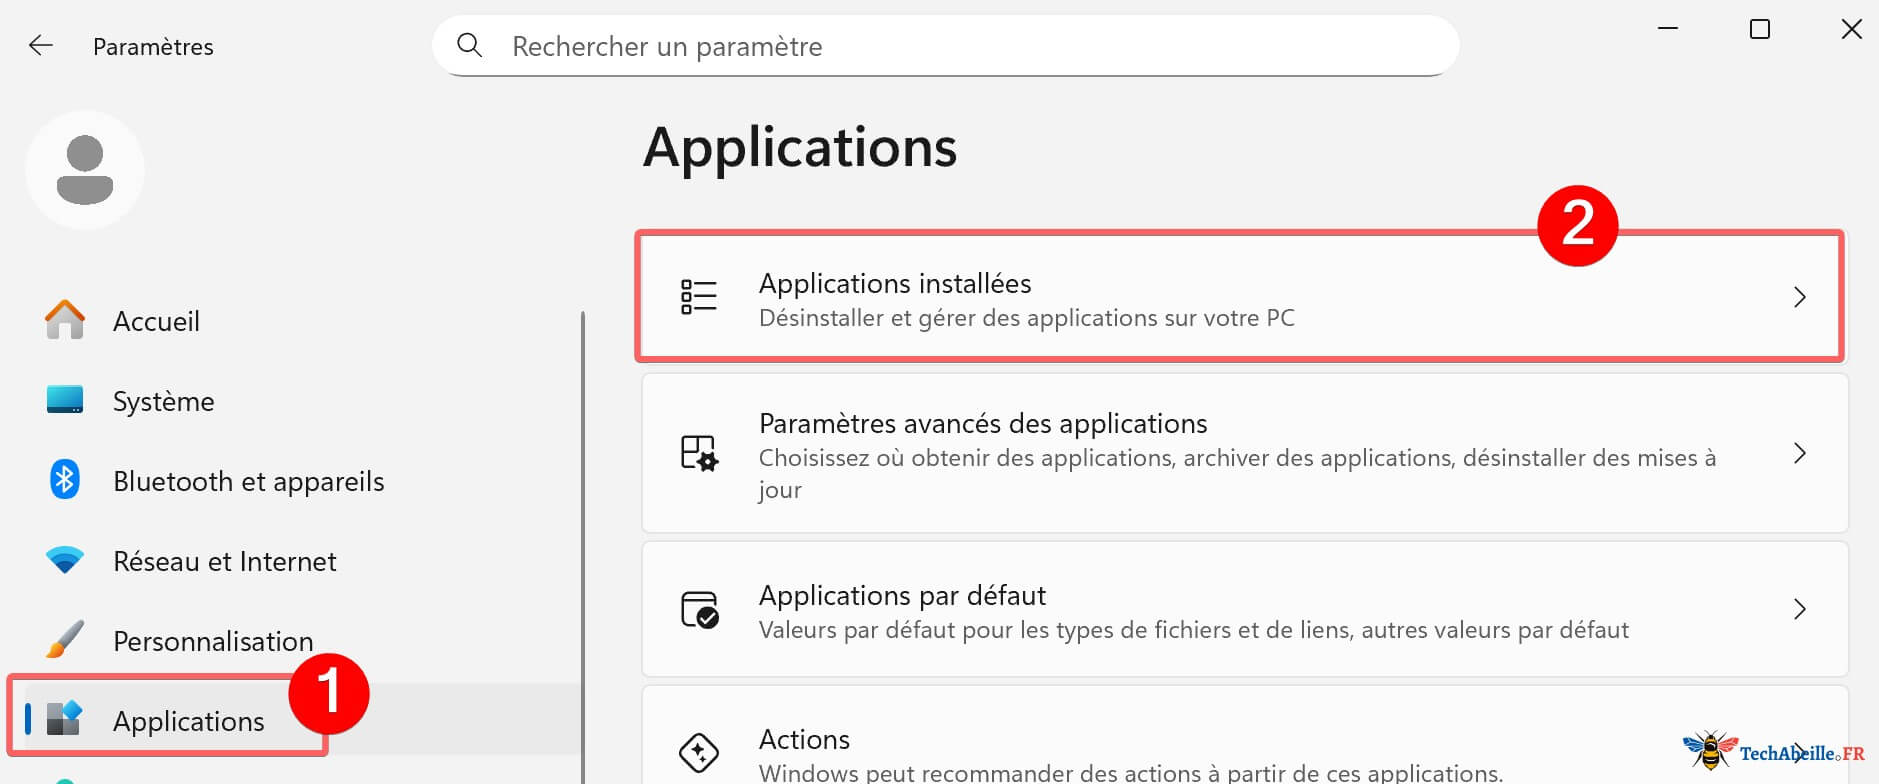Viewport: 1879px width, 784px height.
Task: Open the Applications par défaut card
Action: (1245, 609)
